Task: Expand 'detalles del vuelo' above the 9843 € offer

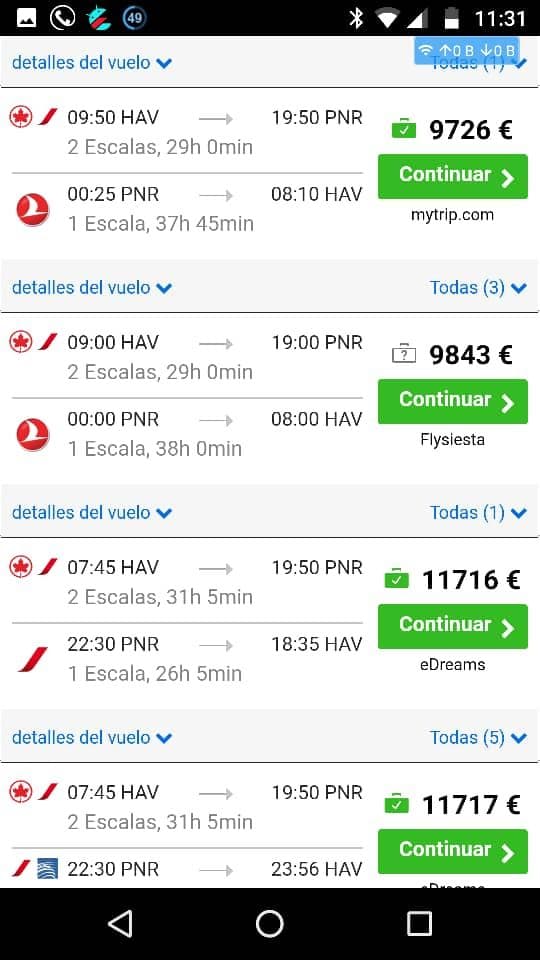Action: click(x=92, y=287)
